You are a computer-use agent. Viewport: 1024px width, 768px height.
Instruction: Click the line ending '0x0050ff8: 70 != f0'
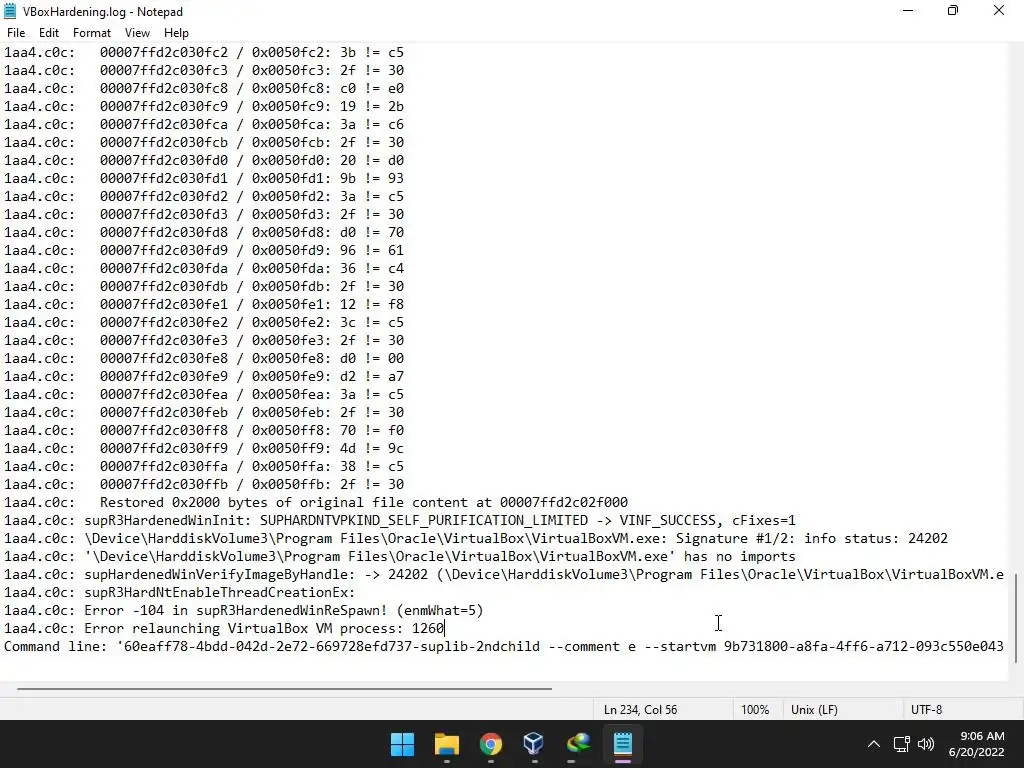(204, 430)
